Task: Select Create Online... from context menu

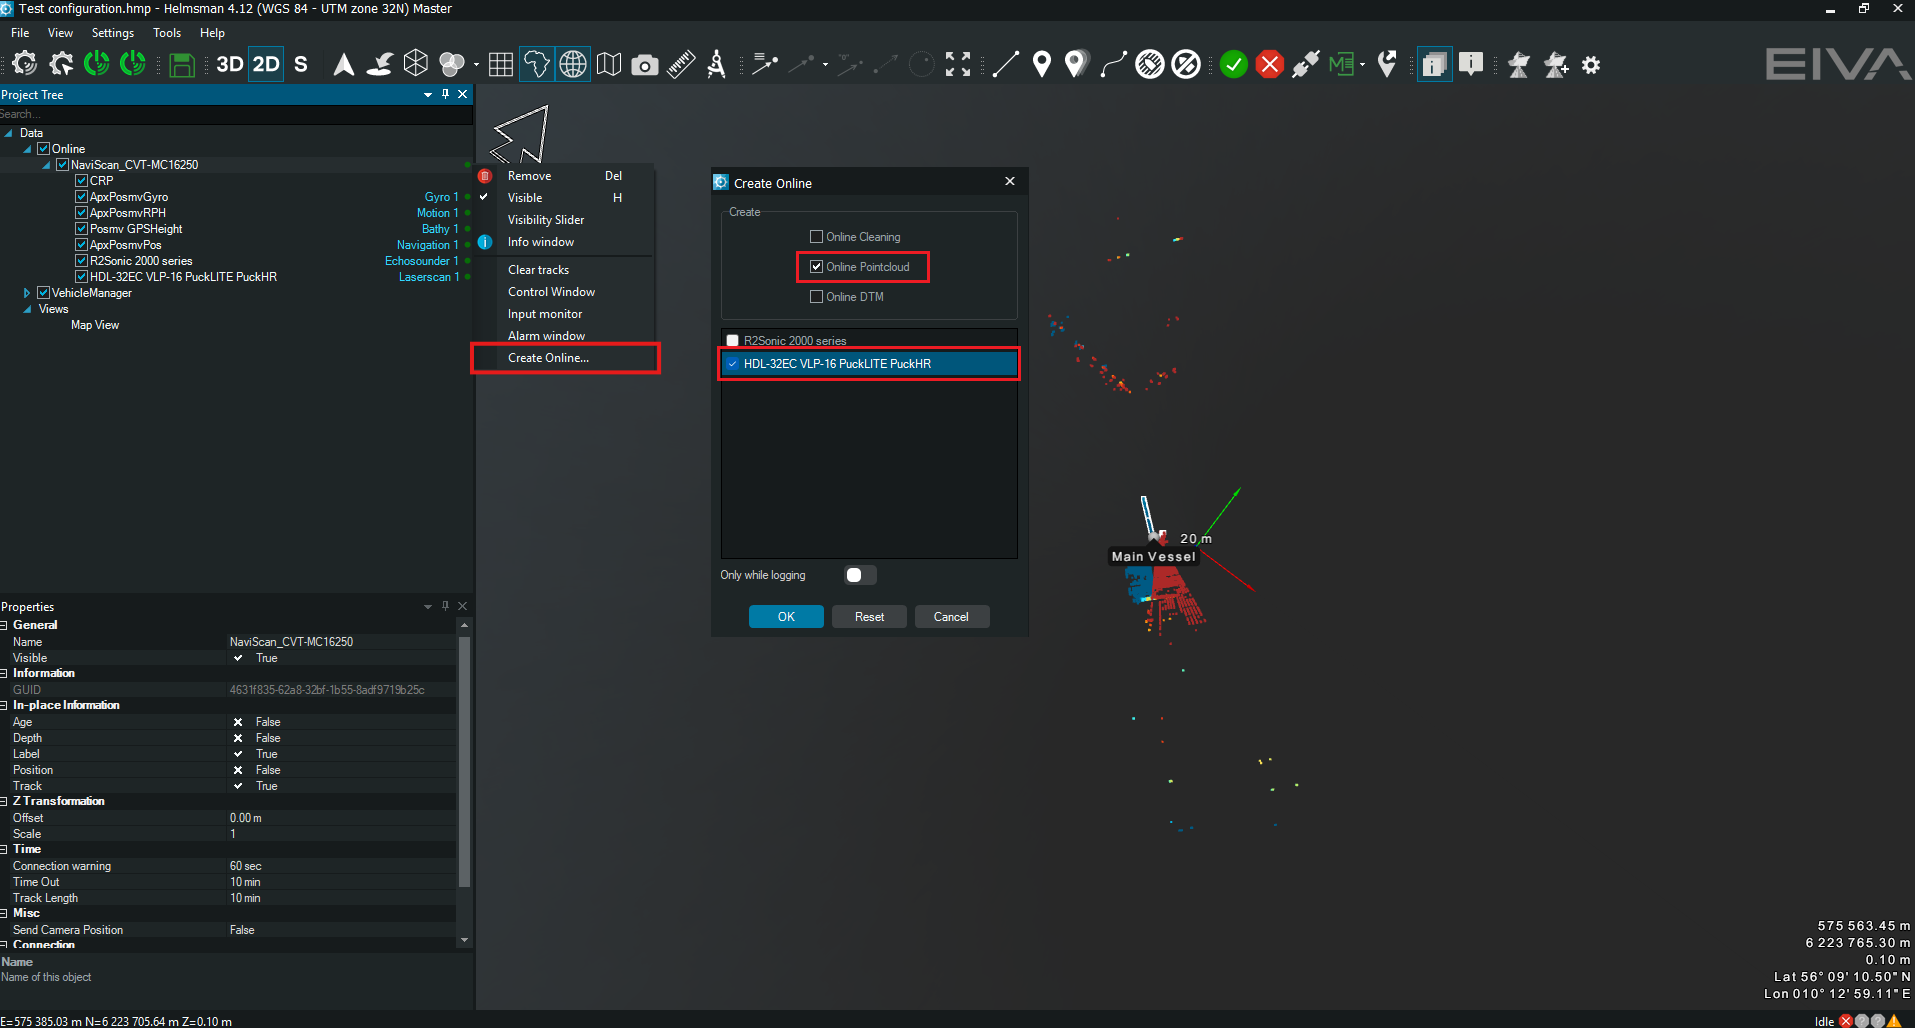Action: (565, 358)
